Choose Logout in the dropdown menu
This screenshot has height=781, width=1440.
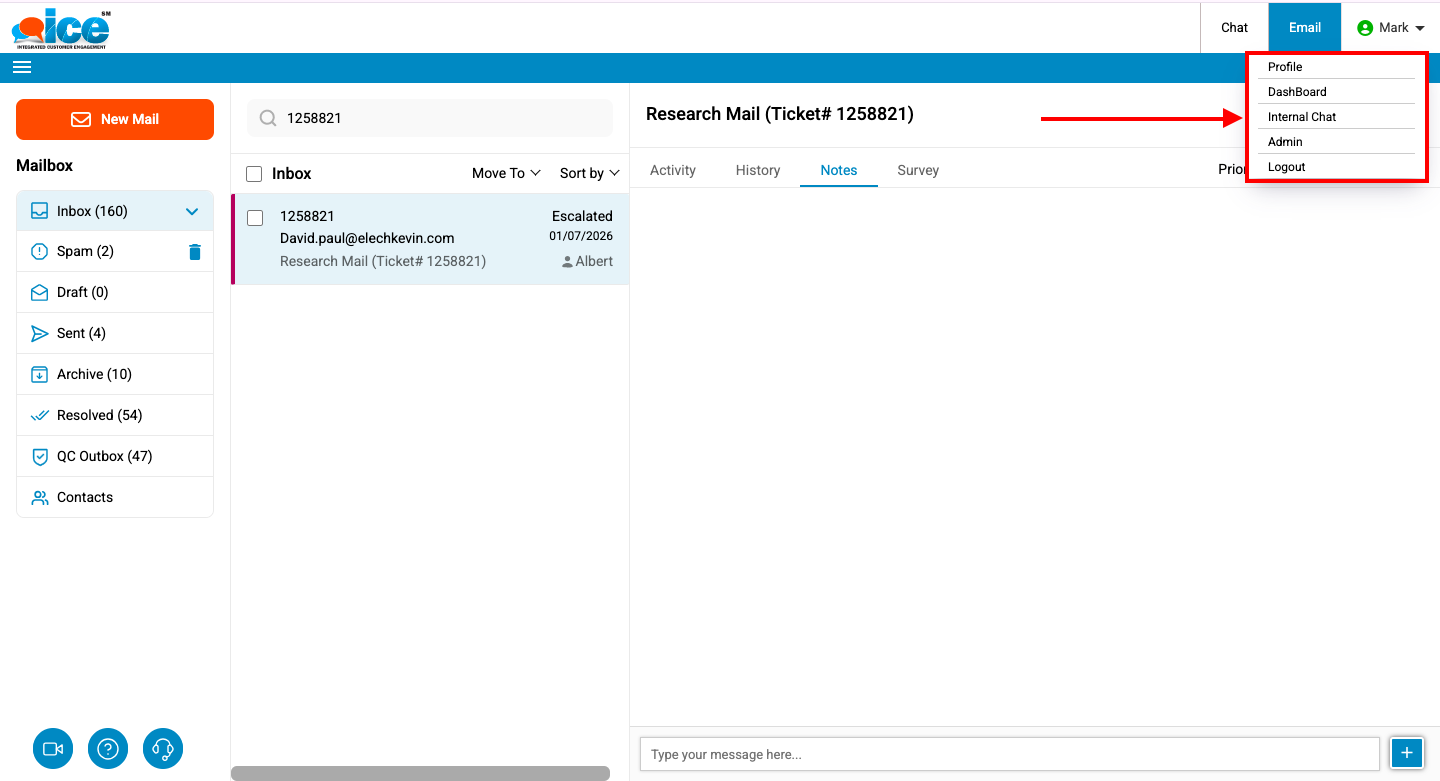pos(1286,167)
